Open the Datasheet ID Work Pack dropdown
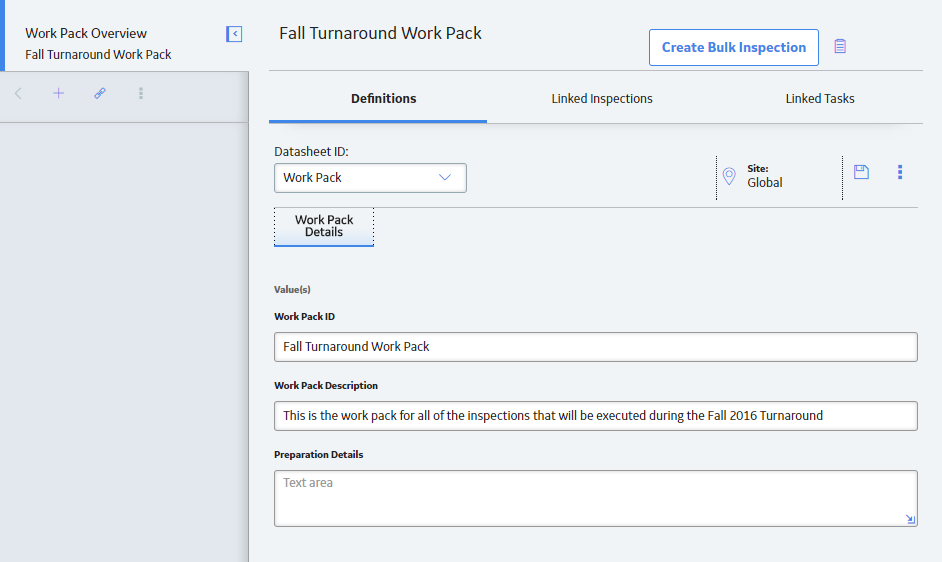This screenshot has height=562, width=942. click(x=370, y=178)
